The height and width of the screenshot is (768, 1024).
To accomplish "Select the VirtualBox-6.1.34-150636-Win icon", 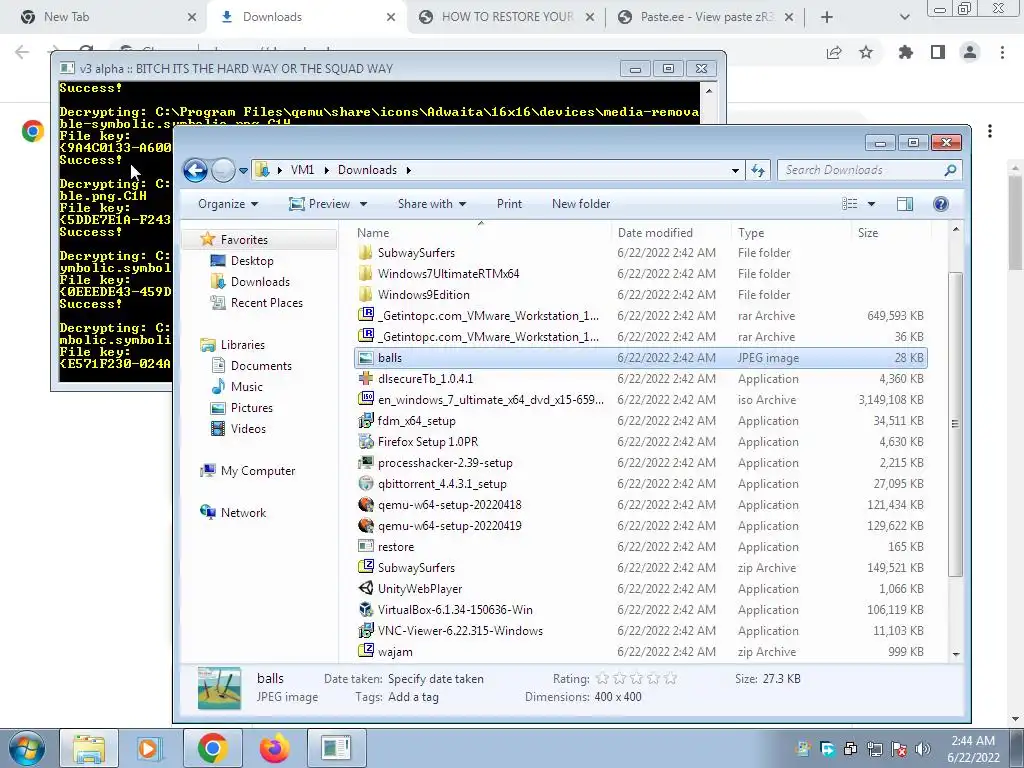I will [366, 609].
